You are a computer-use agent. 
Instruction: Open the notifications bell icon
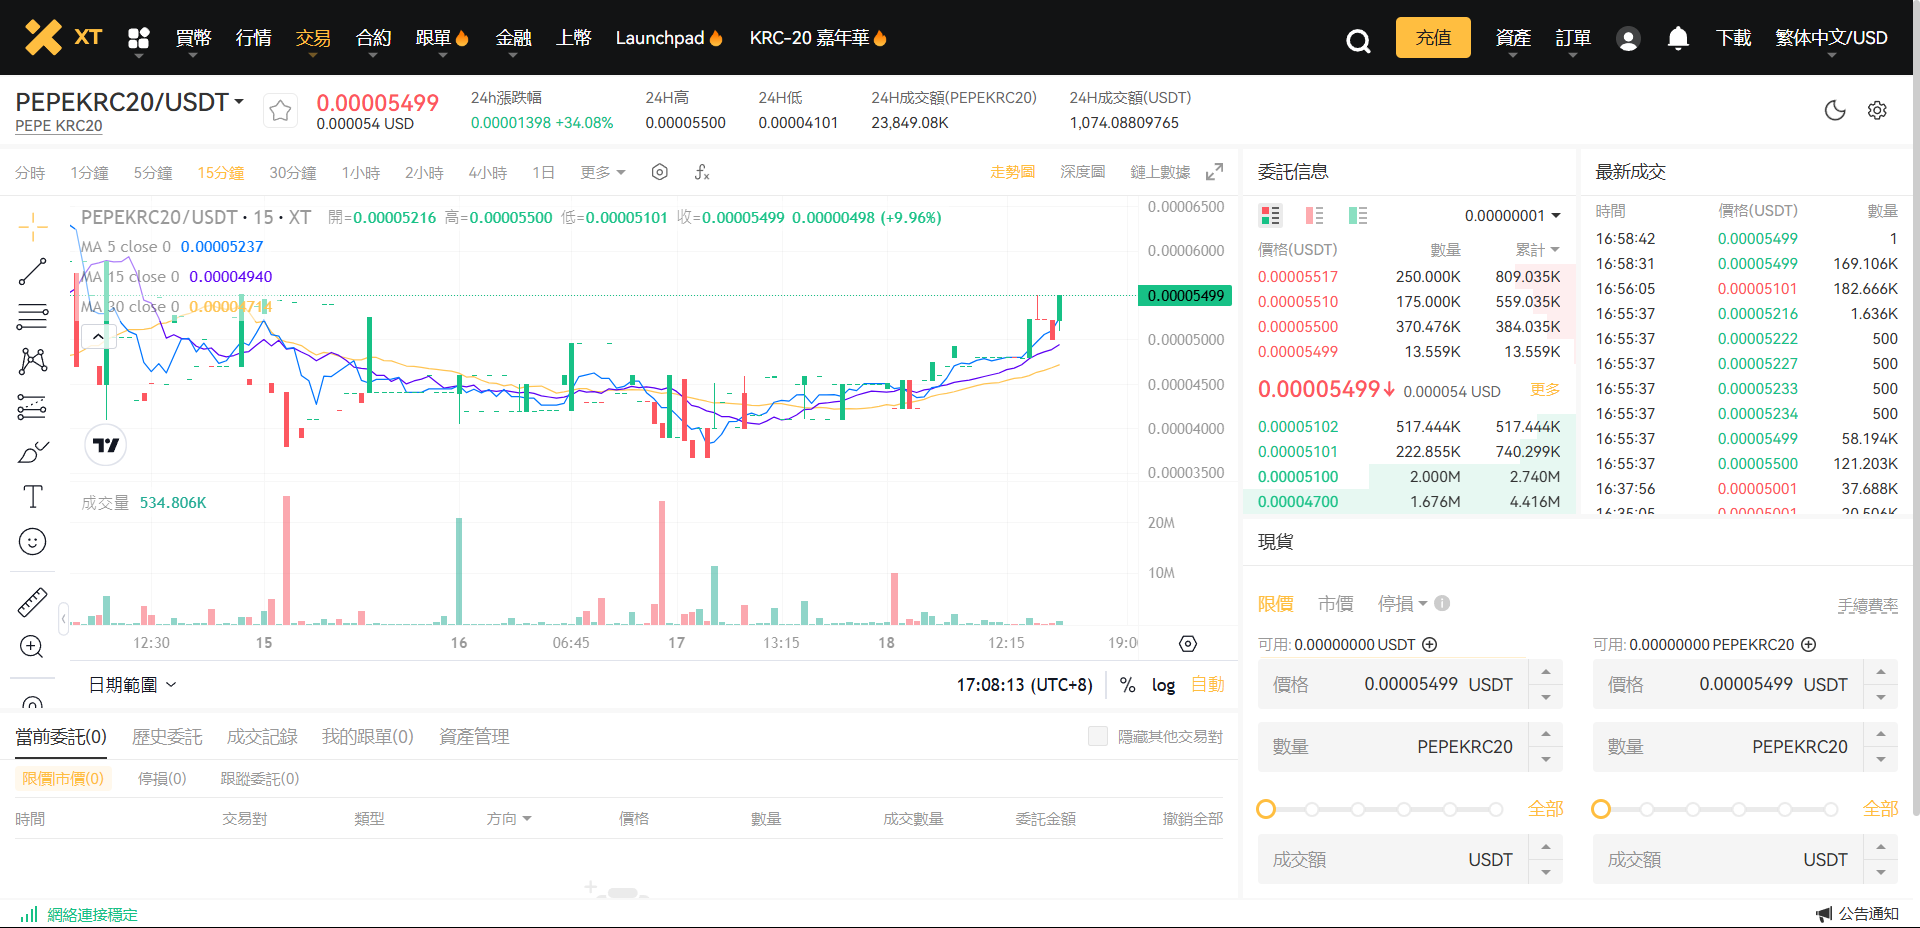pyautogui.click(x=1678, y=38)
